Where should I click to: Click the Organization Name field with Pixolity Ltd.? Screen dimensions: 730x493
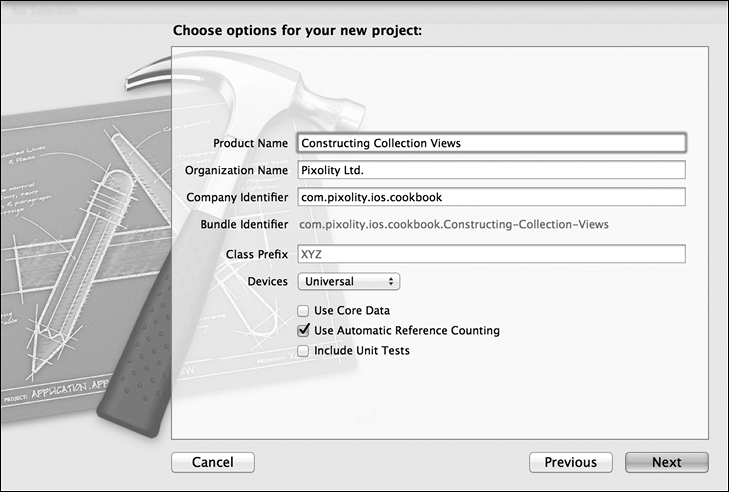491,170
